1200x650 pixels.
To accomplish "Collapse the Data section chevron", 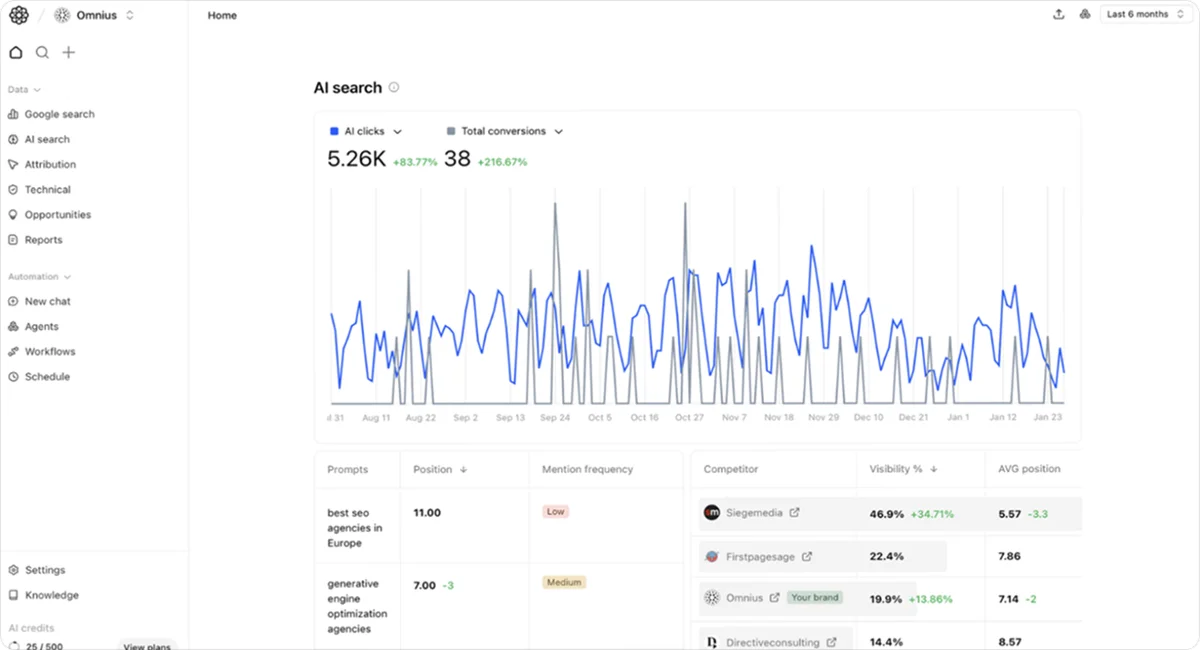I will pyautogui.click(x=37, y=90).
